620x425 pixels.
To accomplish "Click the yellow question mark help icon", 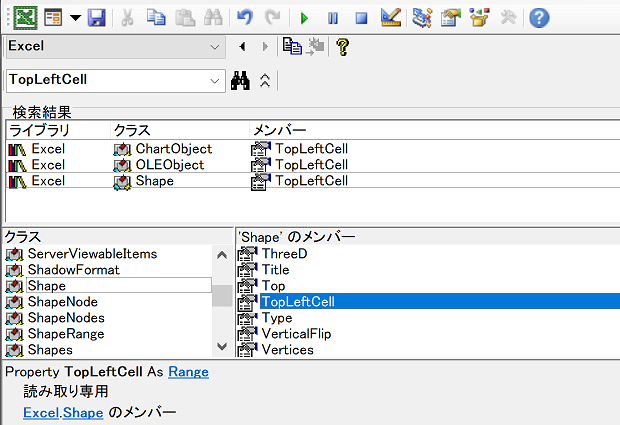I will pyautogui.click(x=342, y=47).
